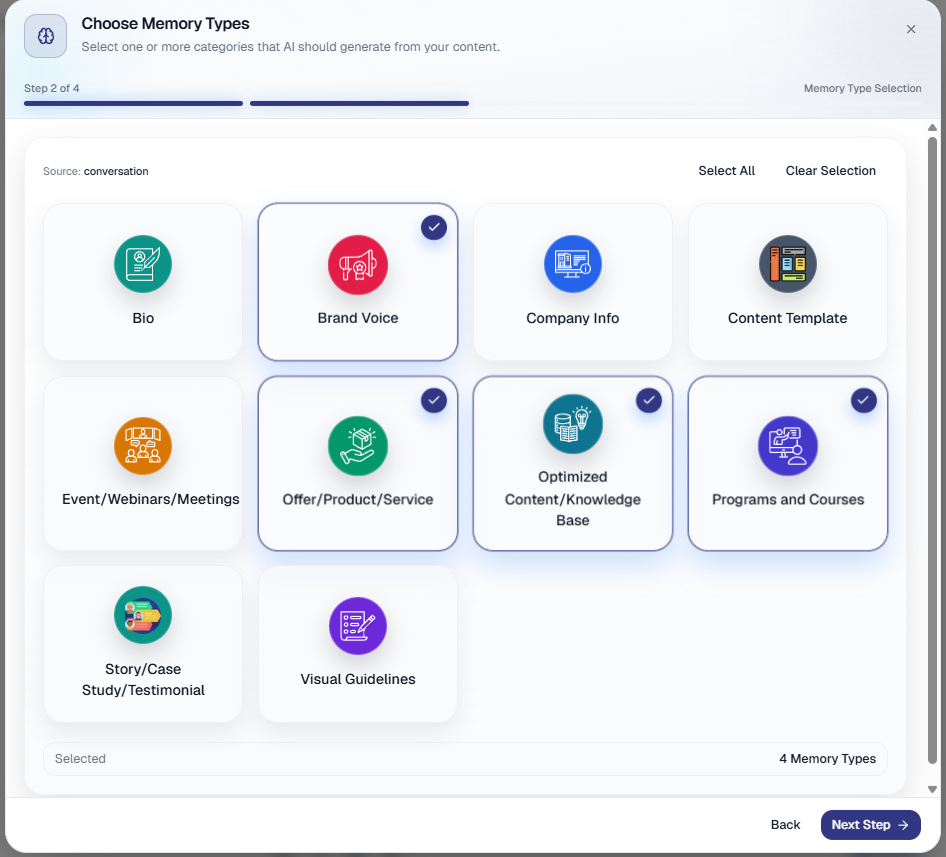Click the Company Info monitor icon
The width and height of the screenshot is (946, 857).
click(x=573, y=264)
